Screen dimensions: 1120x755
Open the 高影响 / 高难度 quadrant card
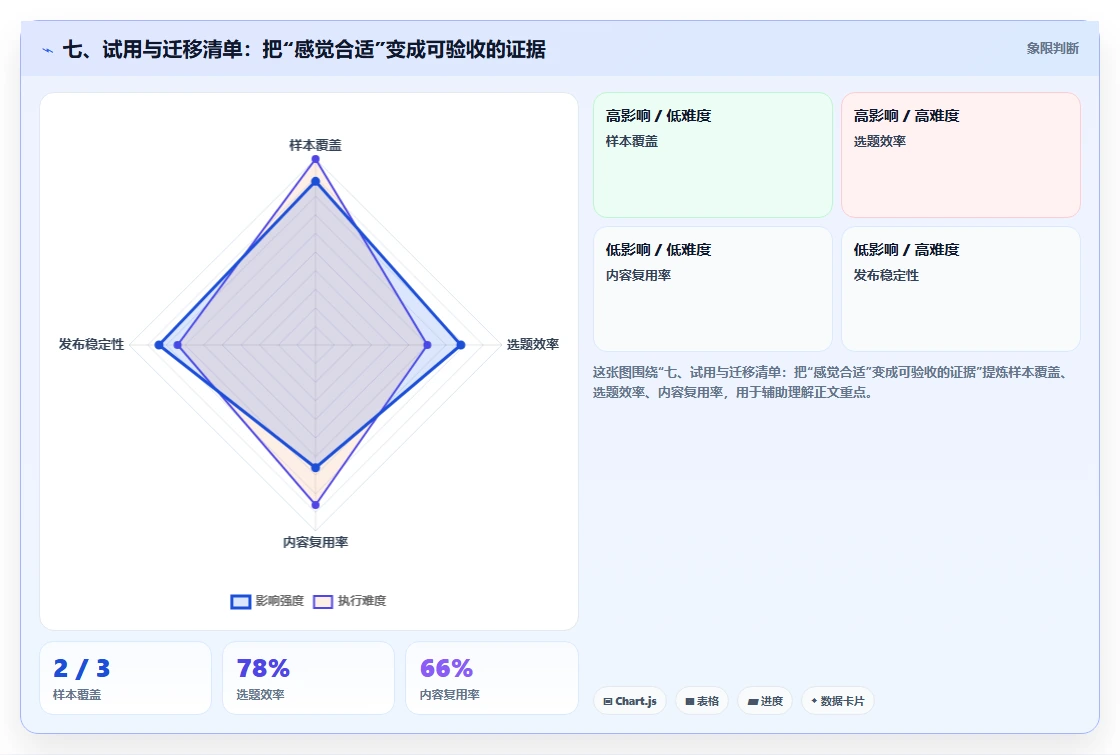(961, 154)
